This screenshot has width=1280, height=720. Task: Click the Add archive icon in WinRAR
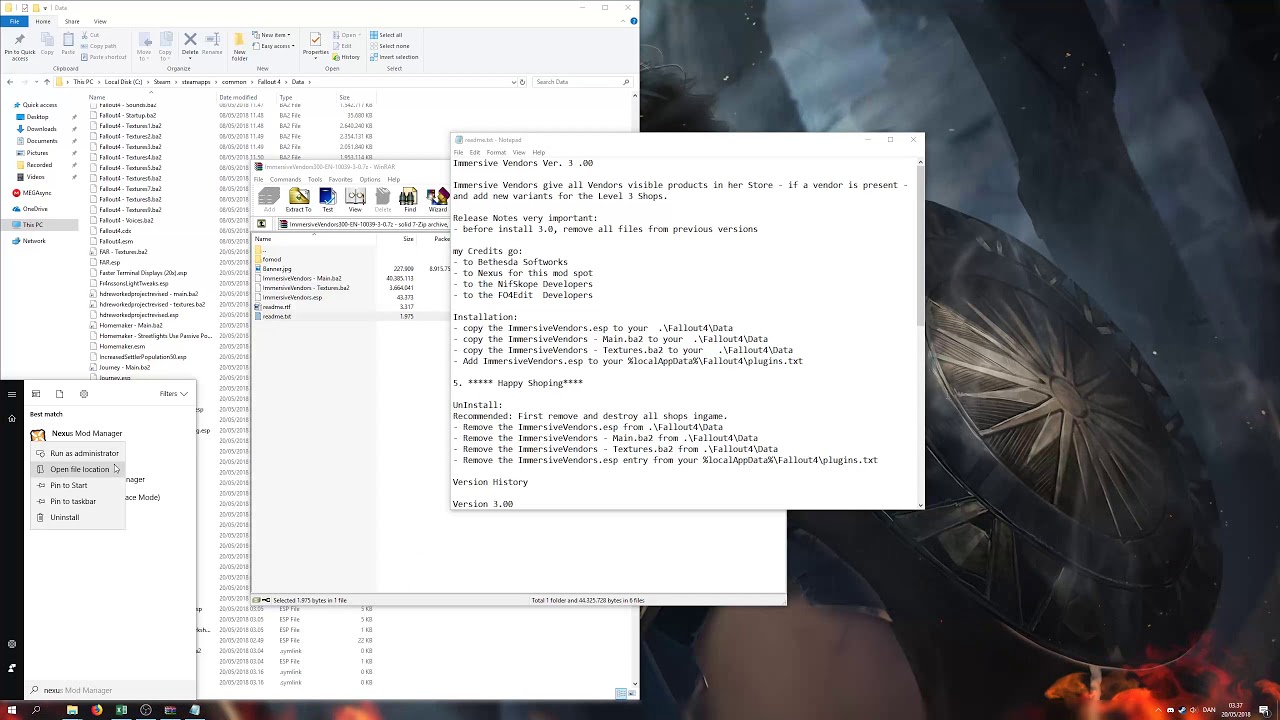(x=269, y=200)
